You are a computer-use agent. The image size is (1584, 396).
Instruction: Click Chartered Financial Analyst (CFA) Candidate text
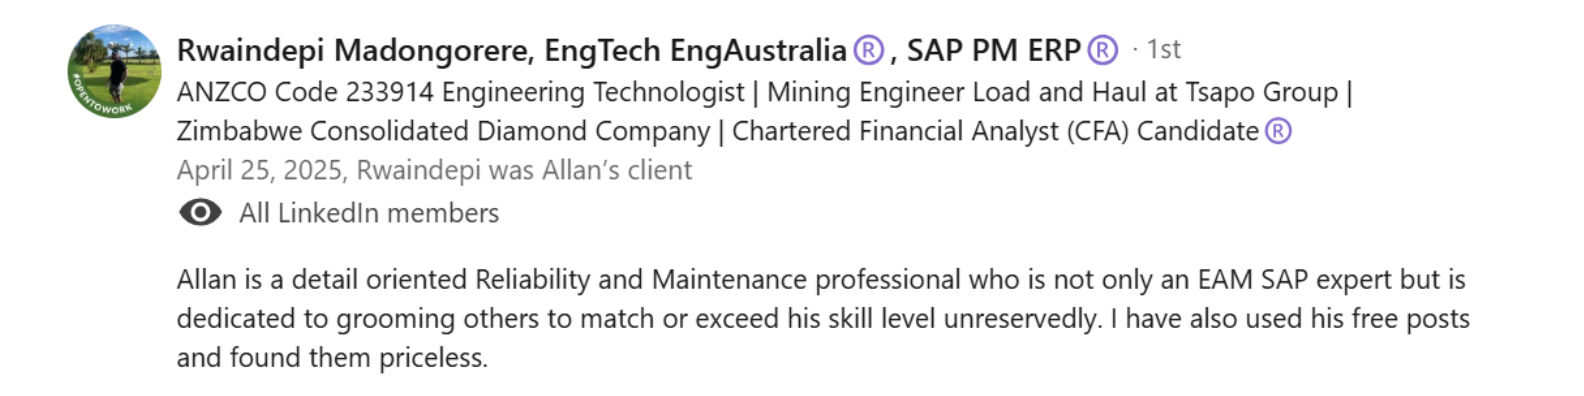click(x=995, y=131)
